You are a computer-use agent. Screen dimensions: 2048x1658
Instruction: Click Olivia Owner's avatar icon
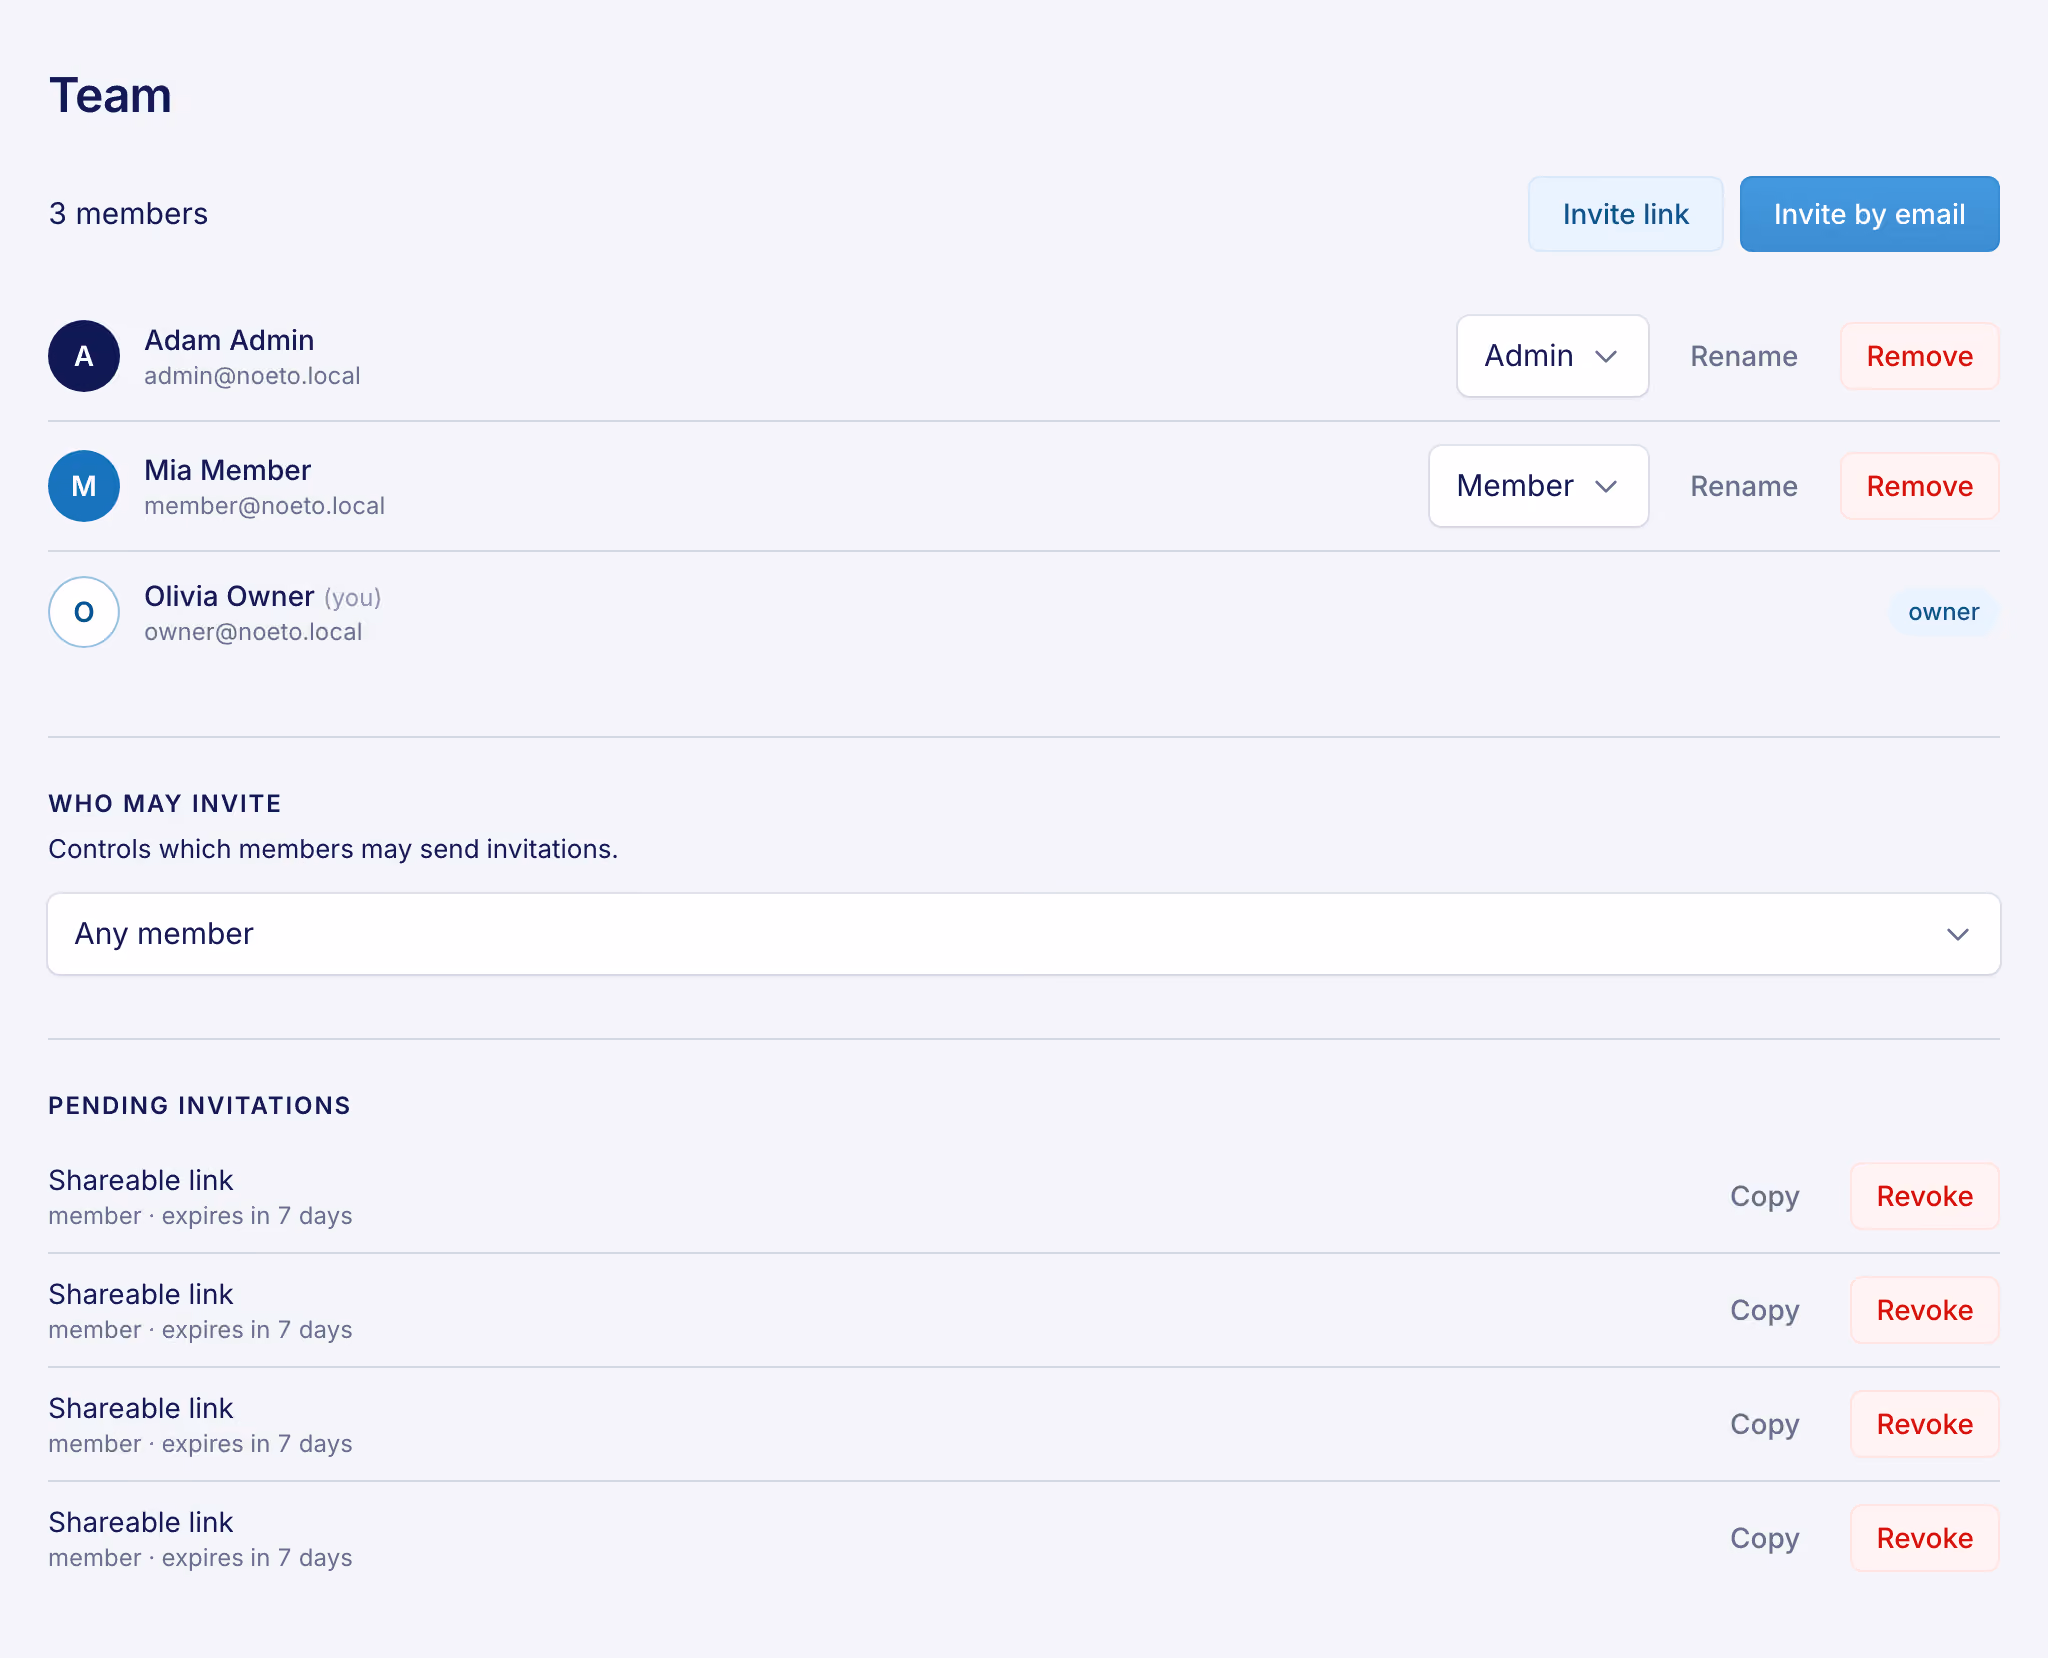[x=84, y=612]
